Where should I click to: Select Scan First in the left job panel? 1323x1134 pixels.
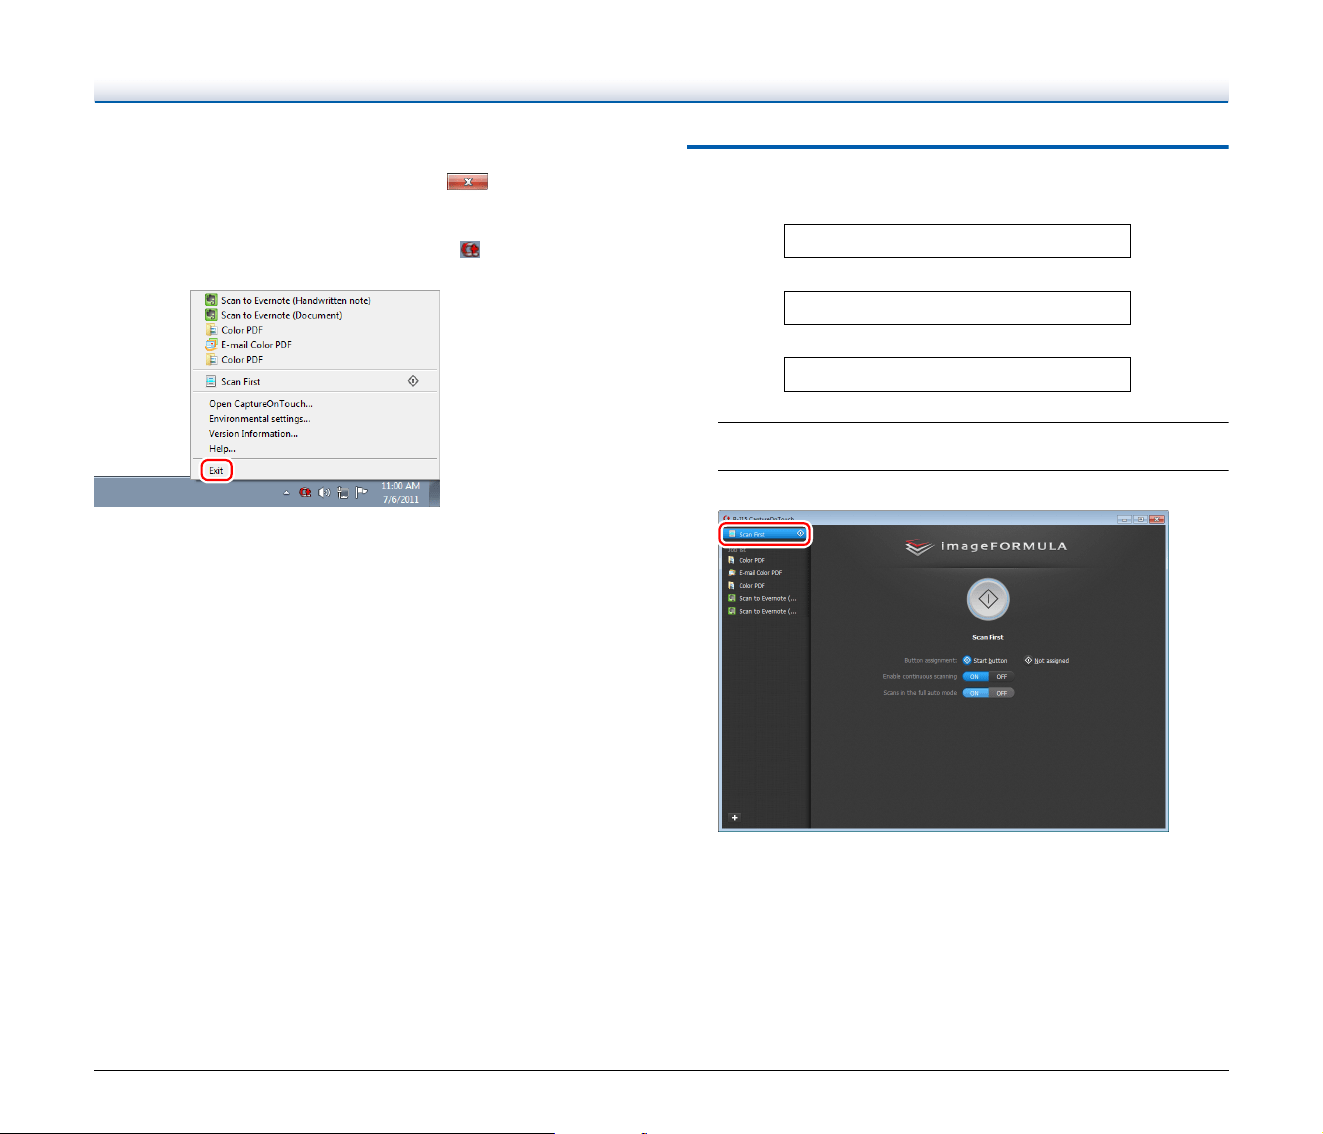[765, 534]
